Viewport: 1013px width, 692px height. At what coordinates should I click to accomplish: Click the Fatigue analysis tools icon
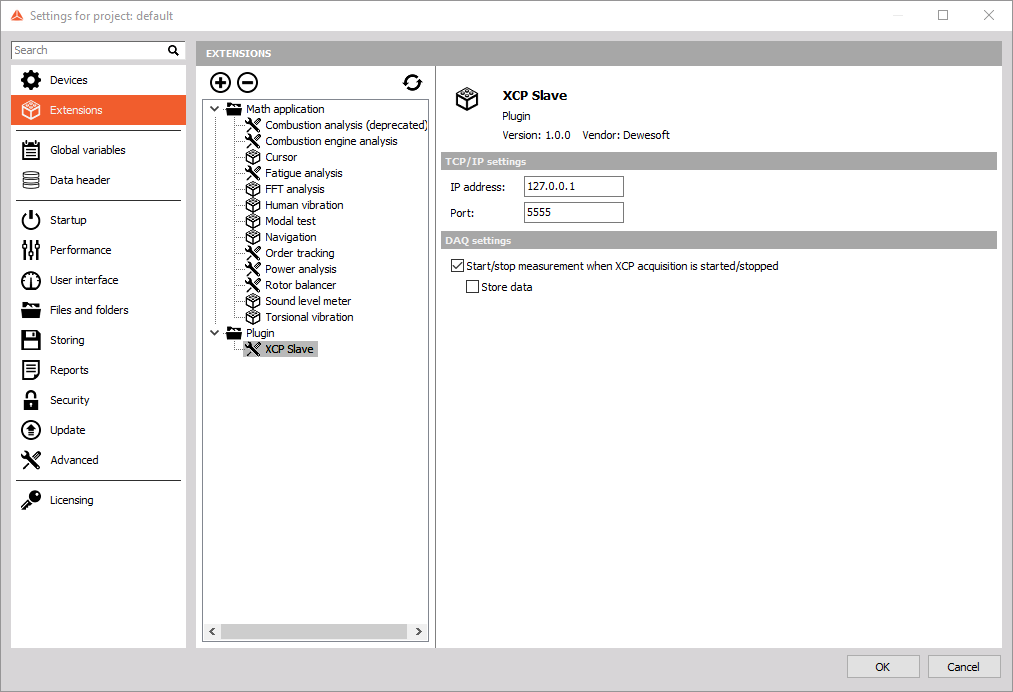tap(253, 173)
